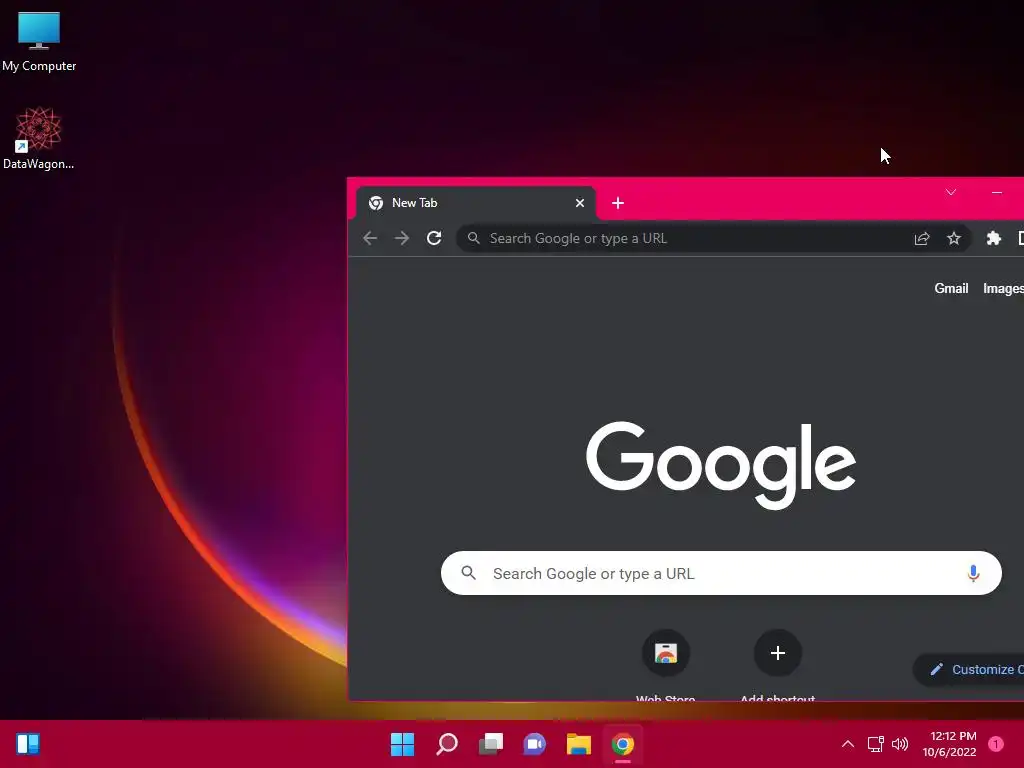Open the notification badge
The image size is (1024, 768).
click(x=996, y=744)
